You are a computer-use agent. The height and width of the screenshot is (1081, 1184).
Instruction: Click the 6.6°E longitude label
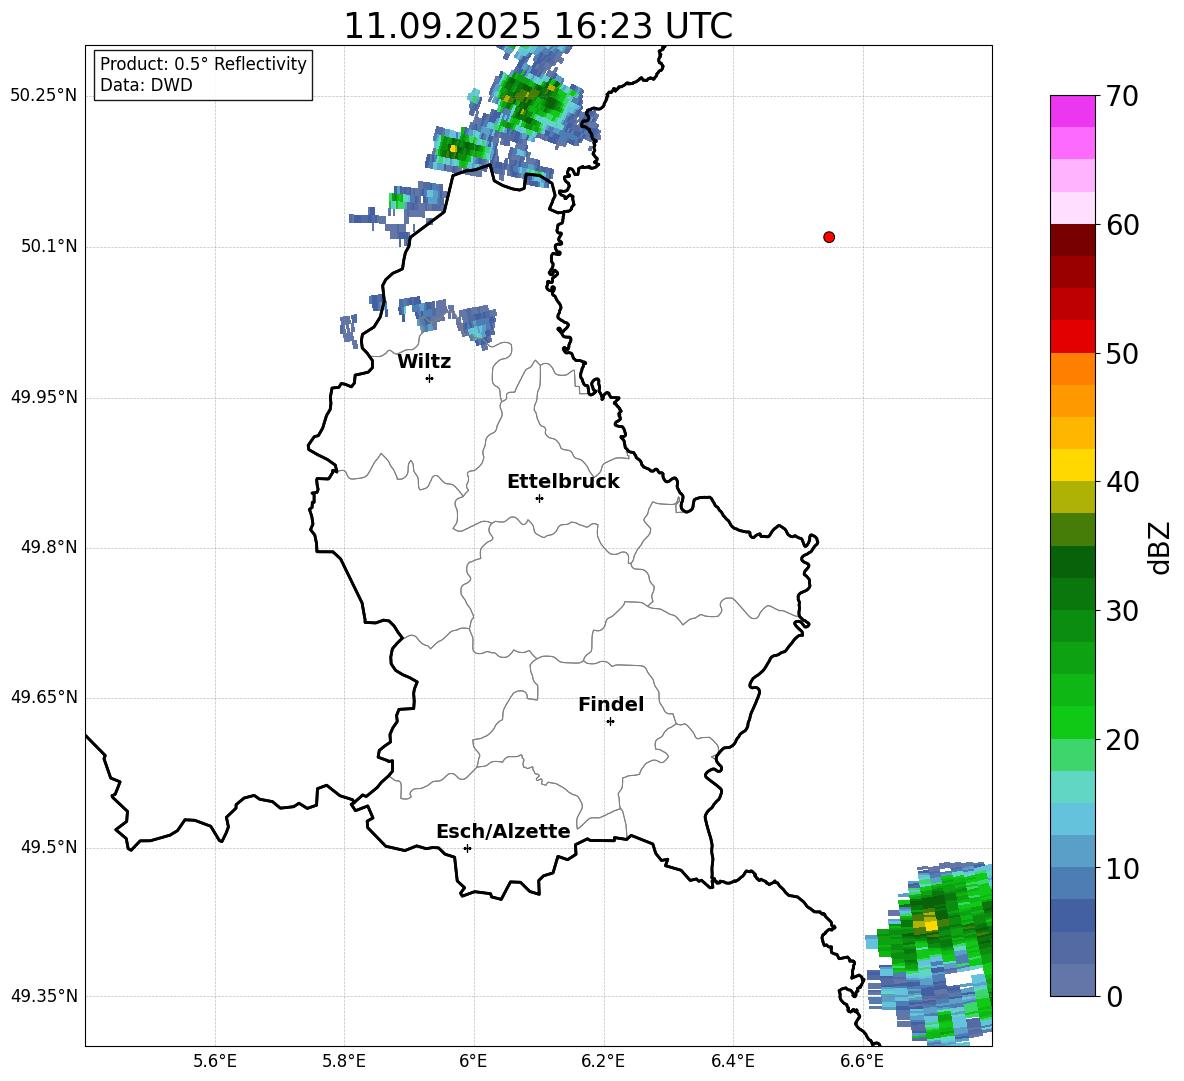pyautogui.click(x=862, y=1061)
